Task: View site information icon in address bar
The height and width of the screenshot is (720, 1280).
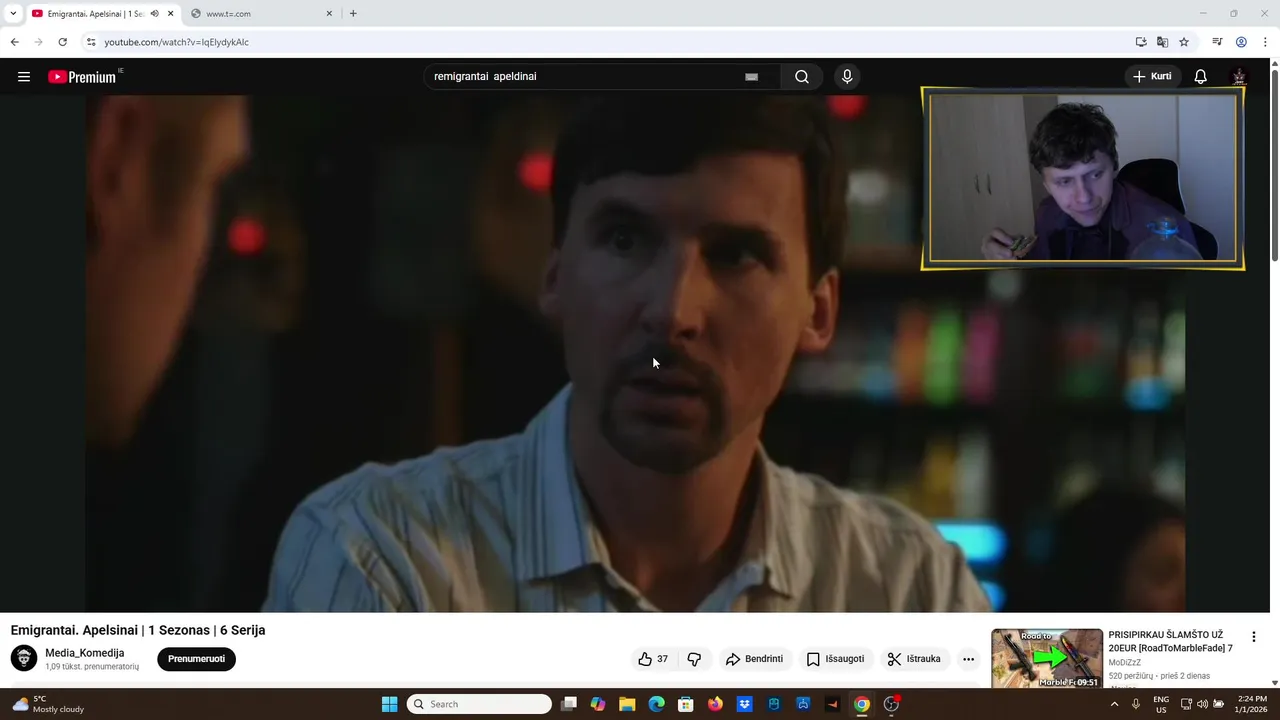Action: click(x=91, y=42)
